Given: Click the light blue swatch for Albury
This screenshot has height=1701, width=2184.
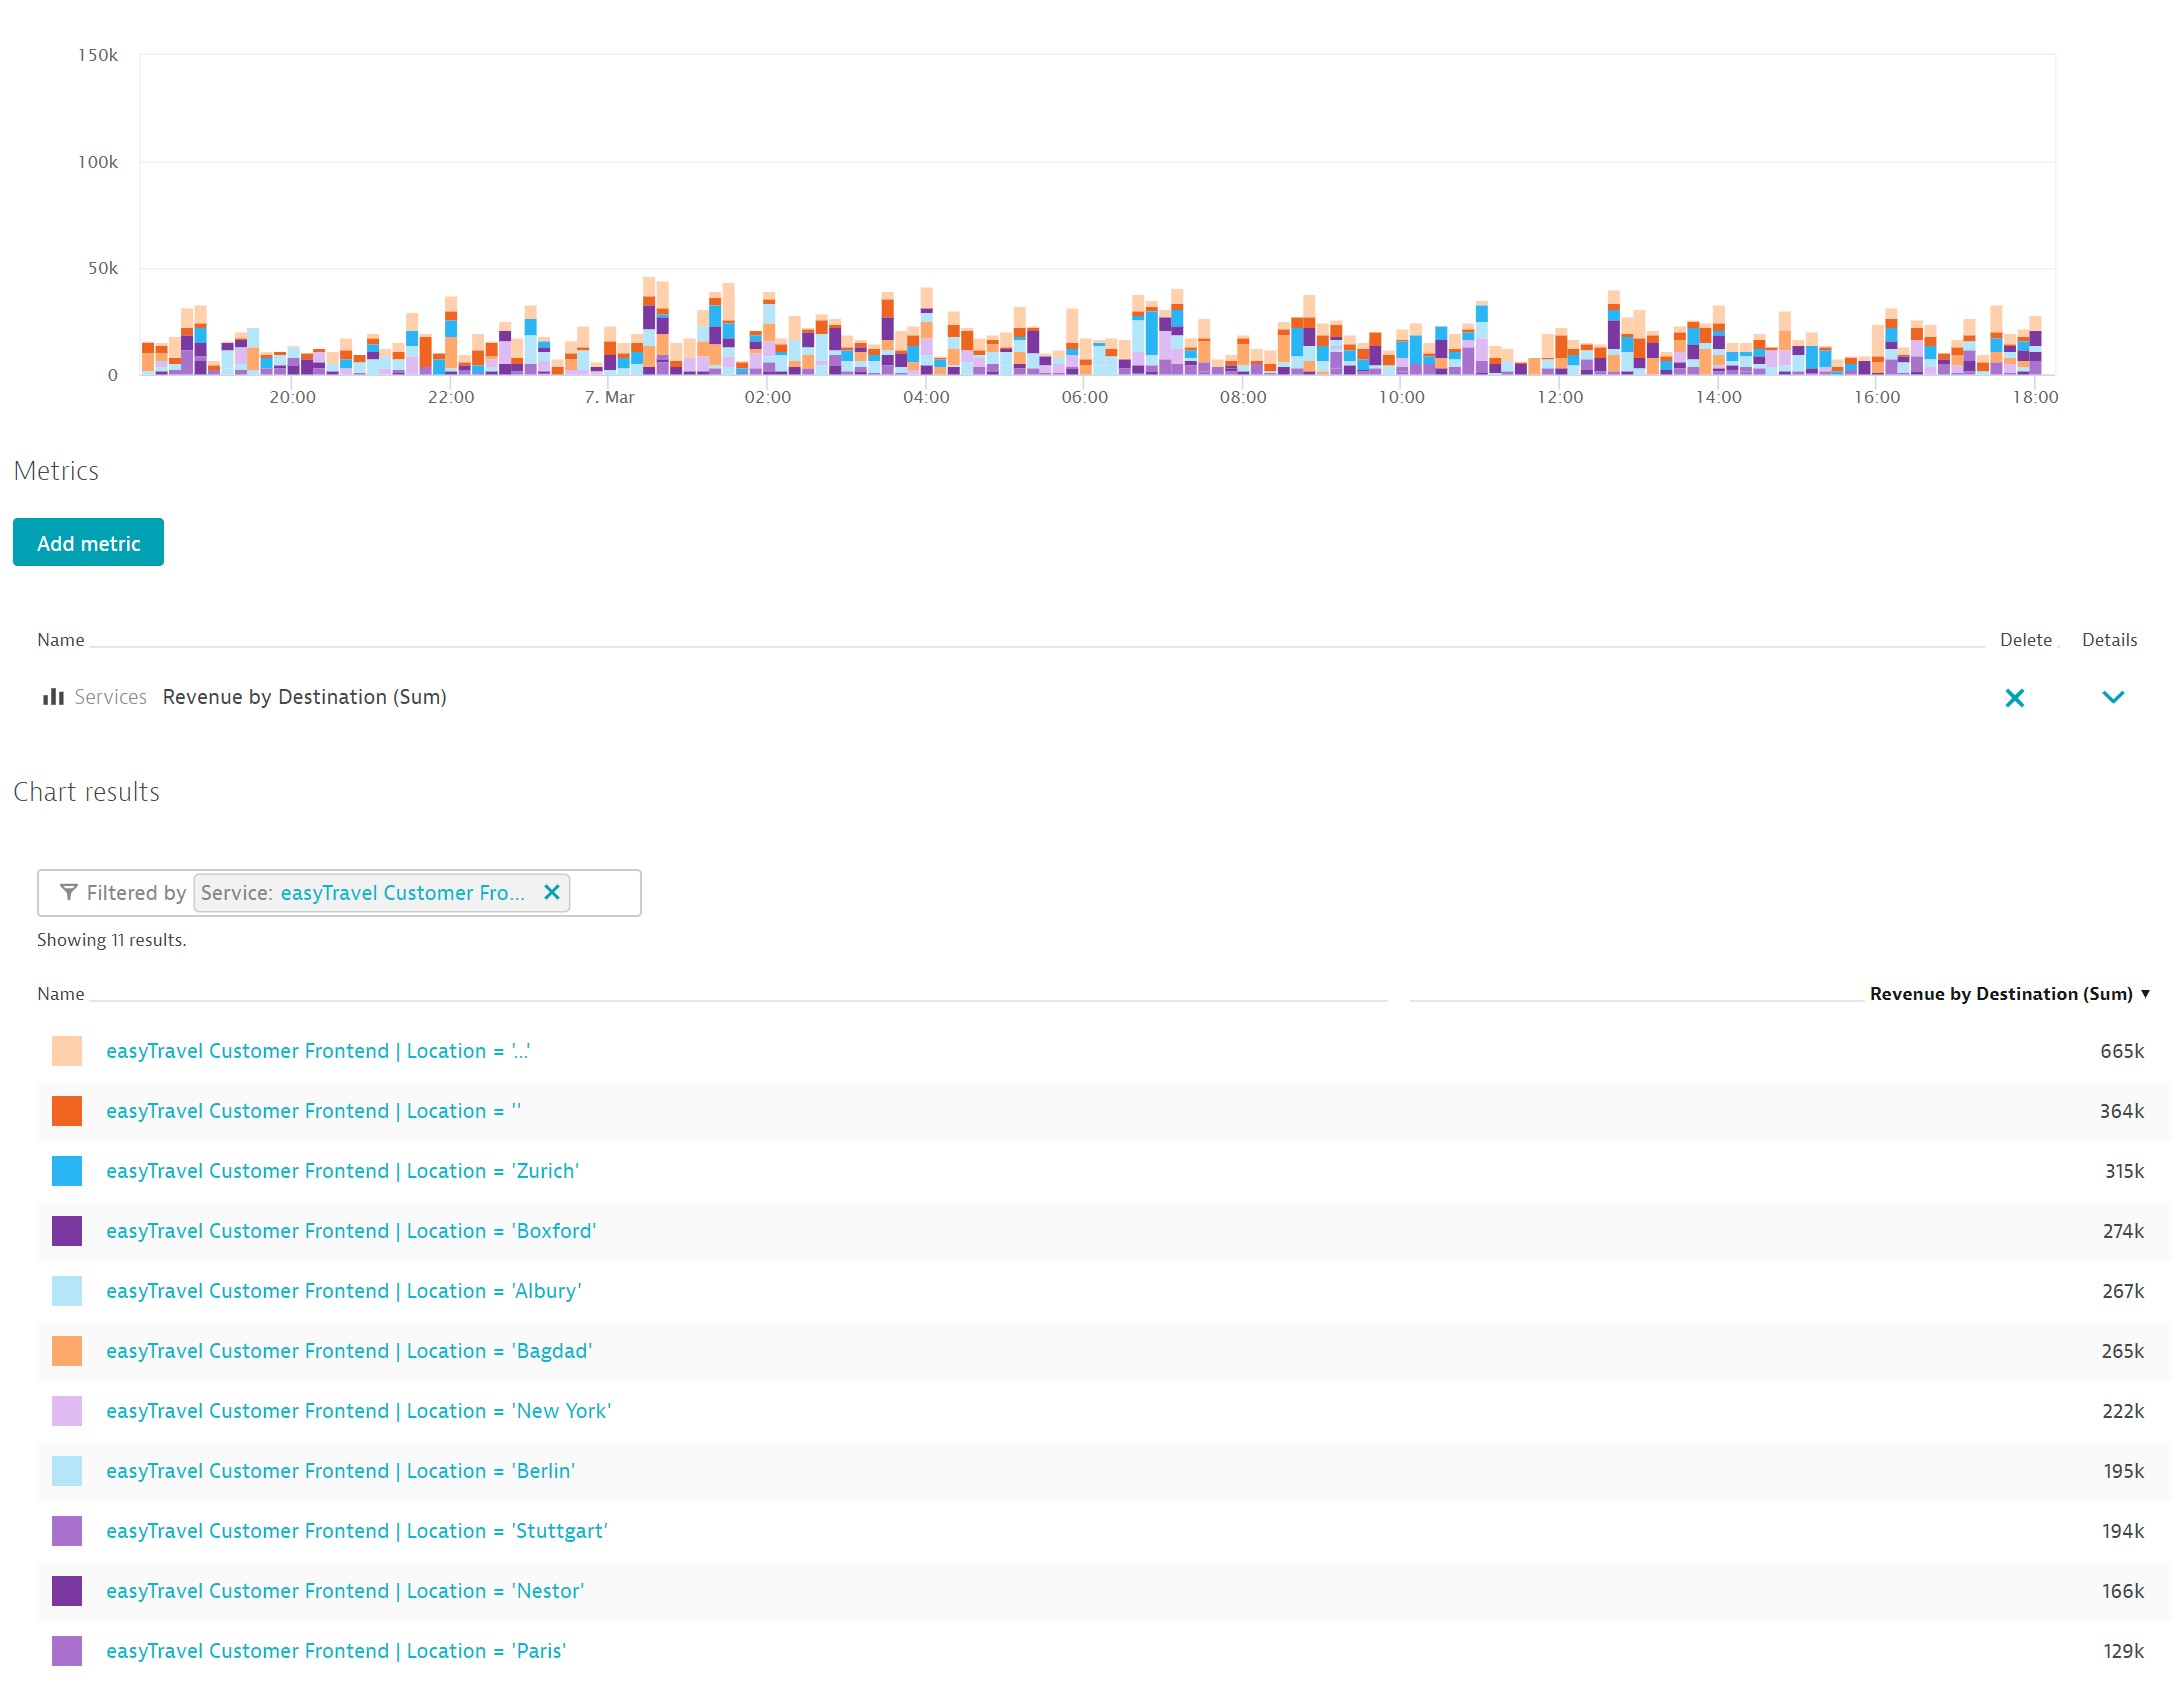Looking at the screenshot, I should tap(67, 1291).
